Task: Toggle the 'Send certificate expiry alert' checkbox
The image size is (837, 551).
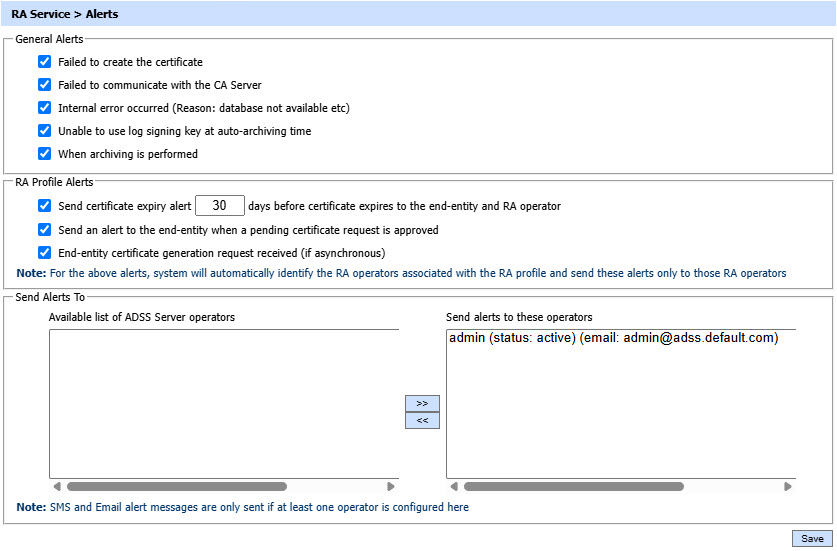Action: coord(44,206)
